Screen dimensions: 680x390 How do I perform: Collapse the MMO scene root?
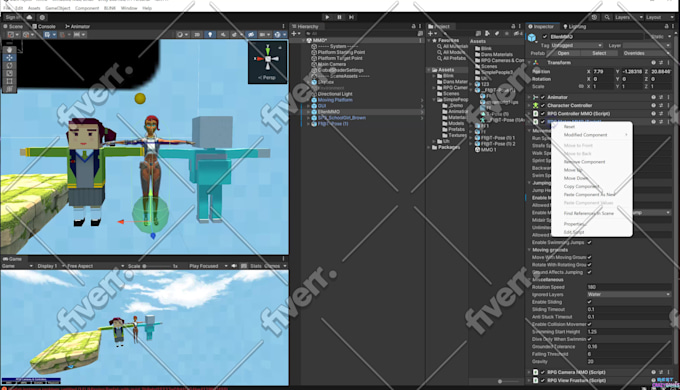pos(303,40)
